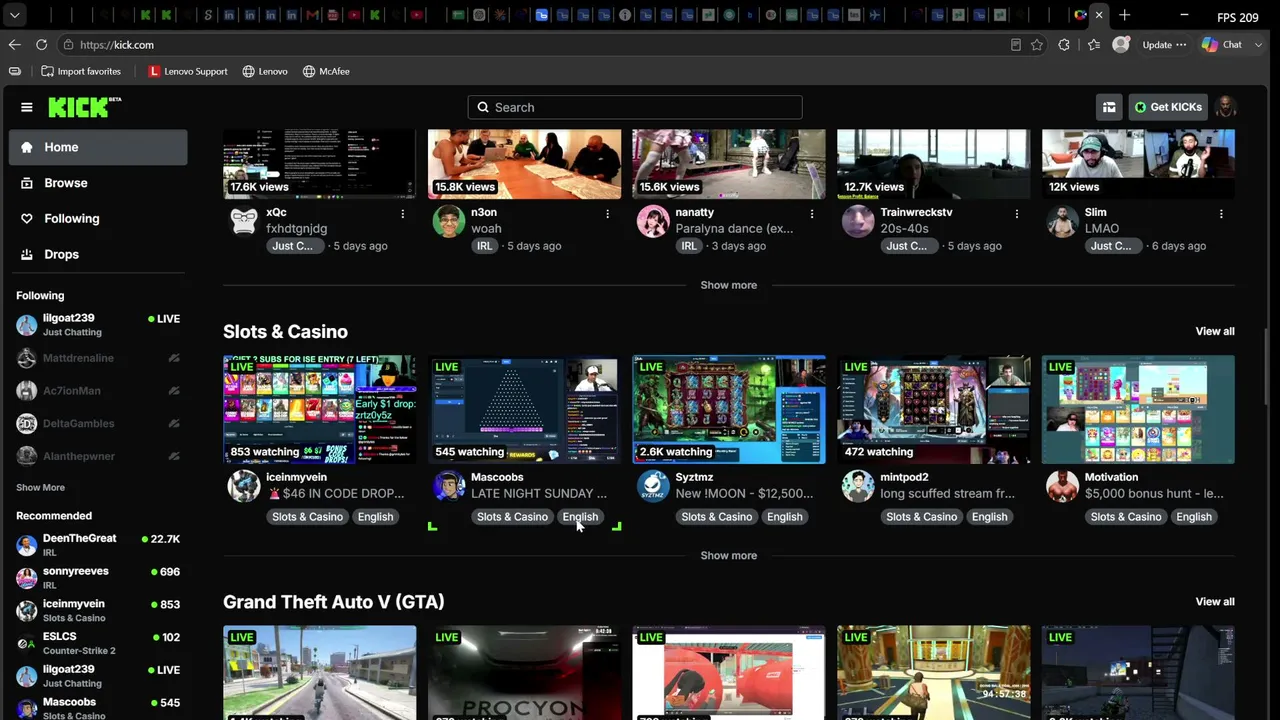Viewport: 1280px width, 720px height.
Task: Open Syztmz's 2.6K watching stream thumbnail
Action: (x=729, y=409)
